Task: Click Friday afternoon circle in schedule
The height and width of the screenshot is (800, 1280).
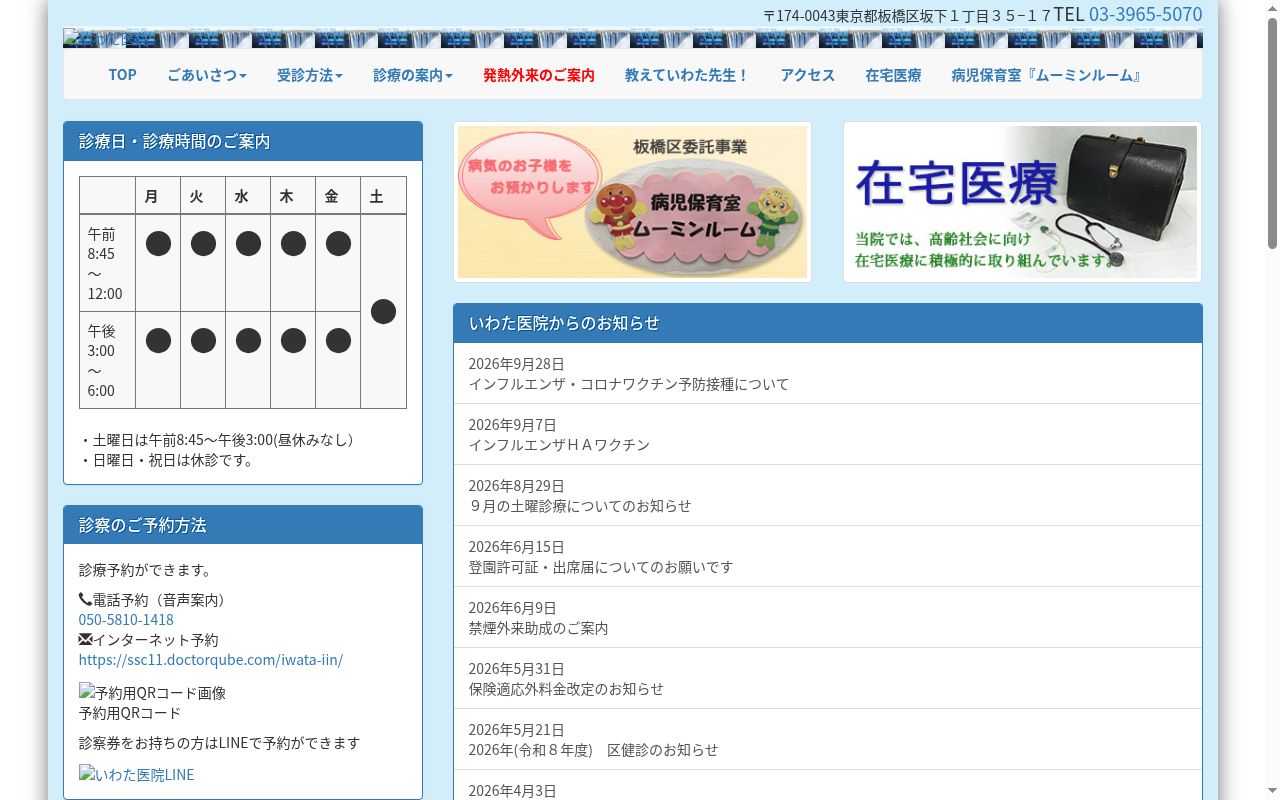Action: pos(338,341)
